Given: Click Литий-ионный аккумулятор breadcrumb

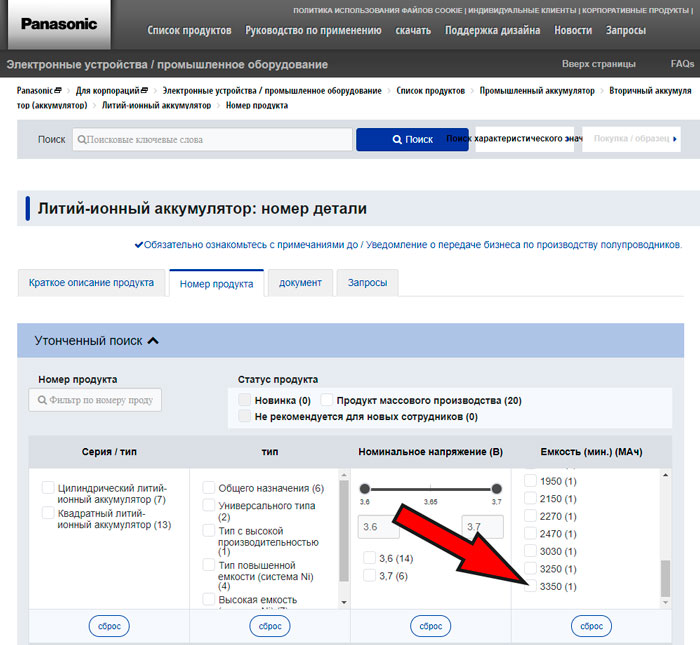Looking at the screenshot, I should point(156,105).
